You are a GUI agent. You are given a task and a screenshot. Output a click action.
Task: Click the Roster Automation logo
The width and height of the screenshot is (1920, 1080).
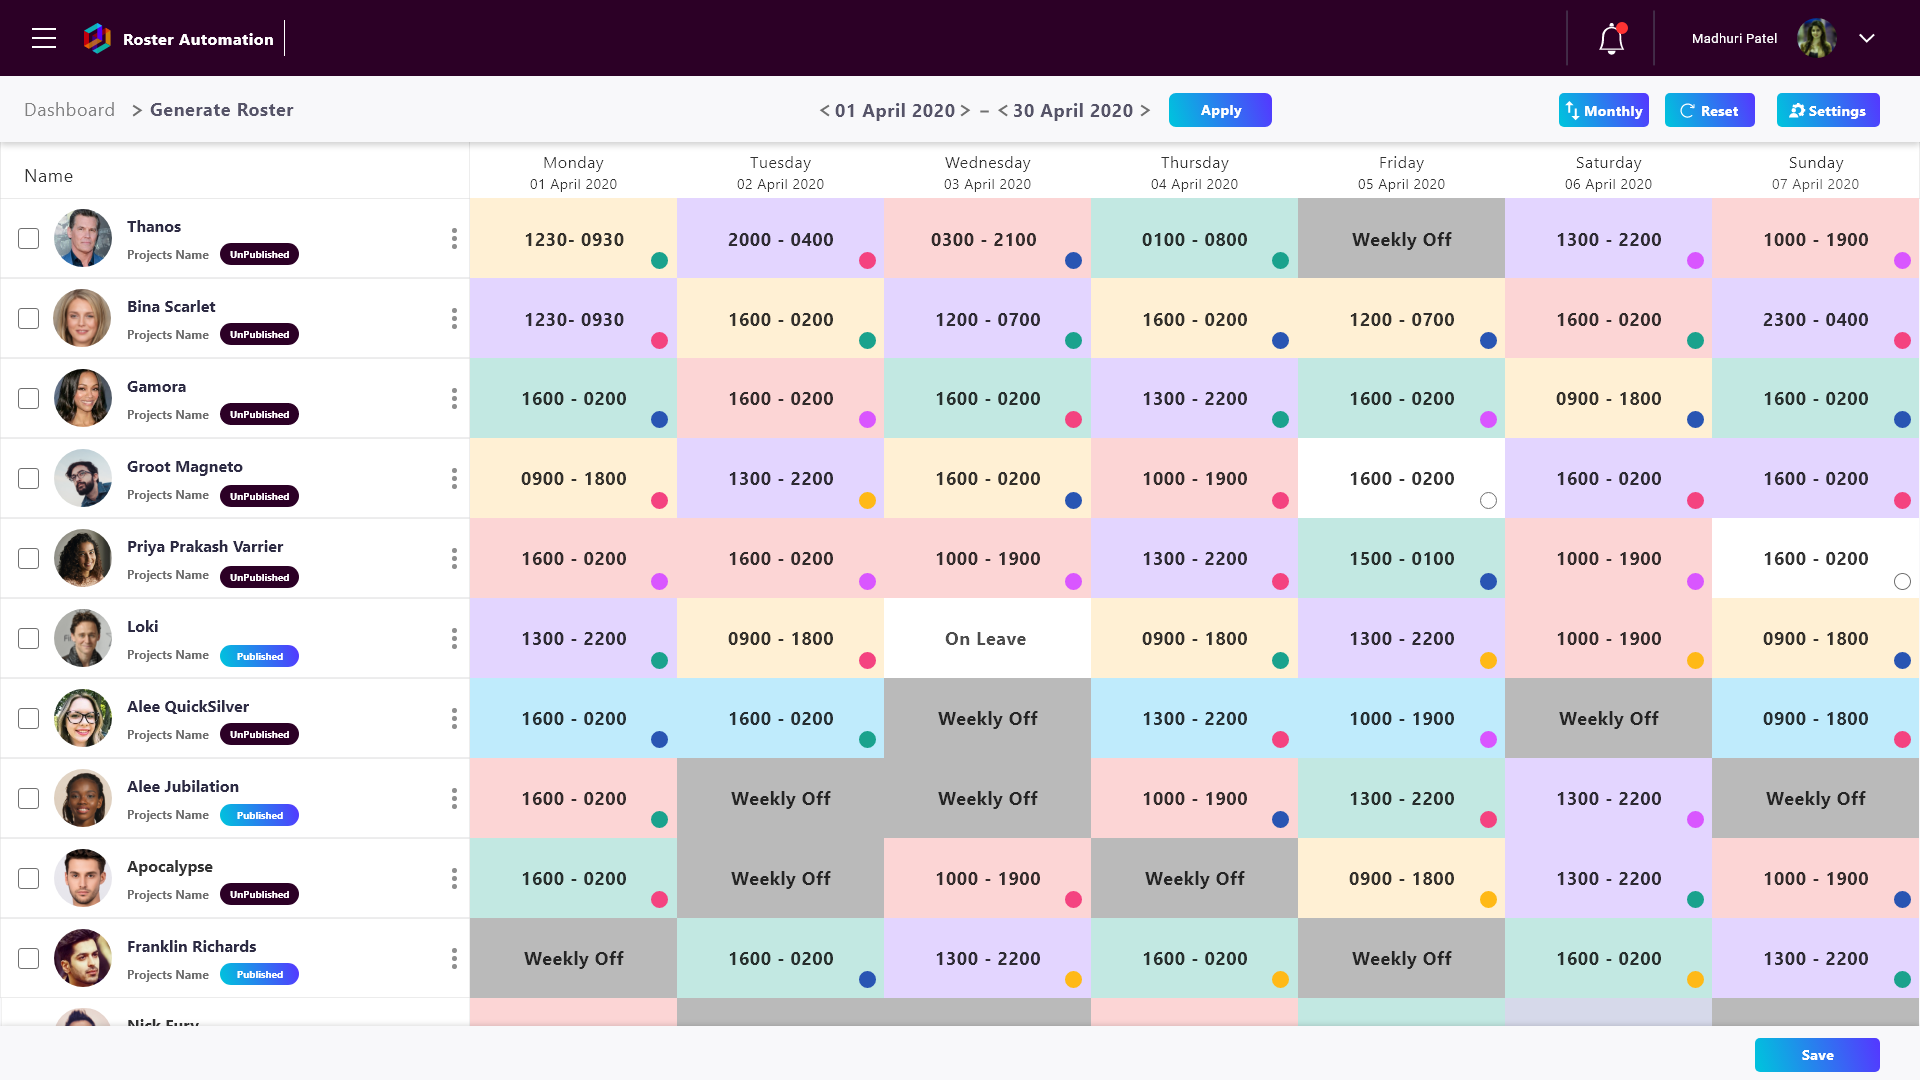coord(97,39)
